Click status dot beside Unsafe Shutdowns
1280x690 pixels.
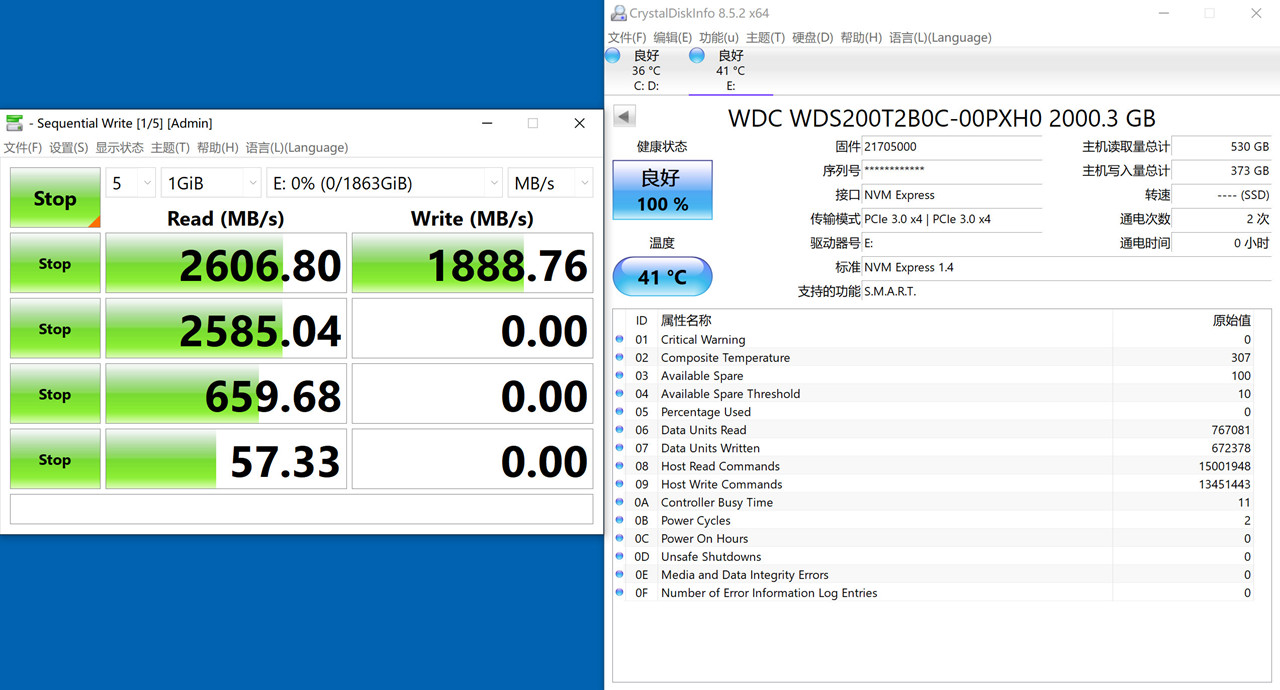tap(620, 557)
